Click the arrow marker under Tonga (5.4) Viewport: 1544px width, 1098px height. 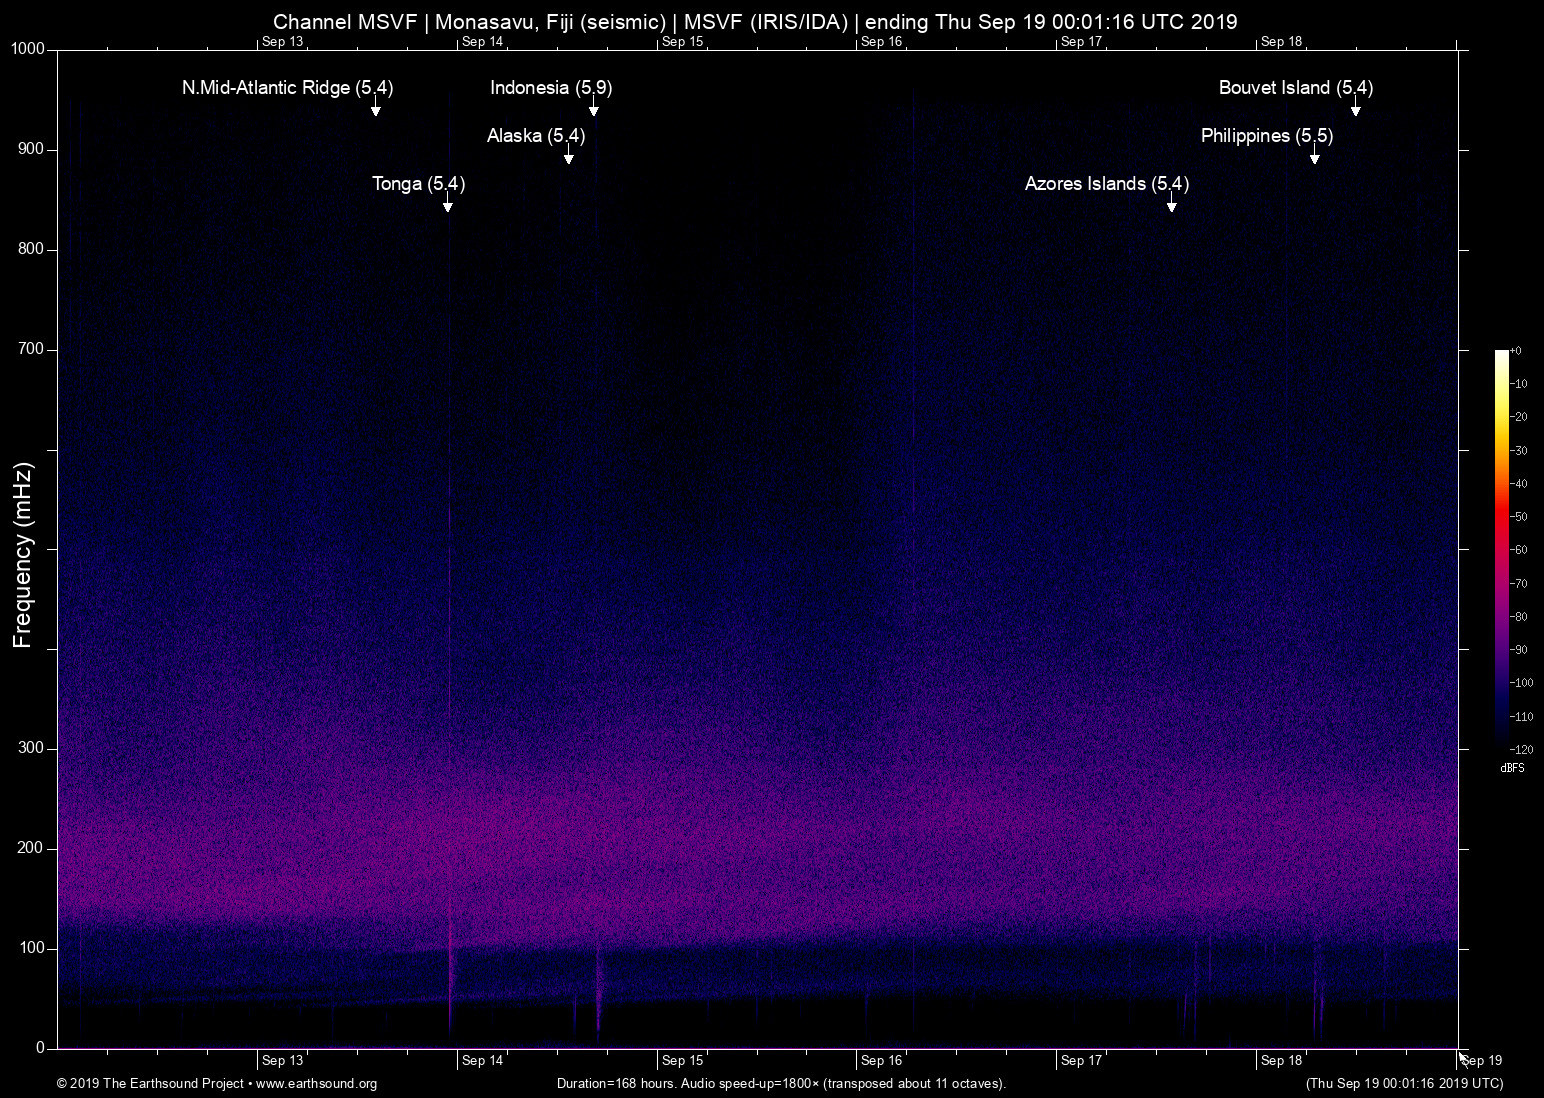[448, 205]
